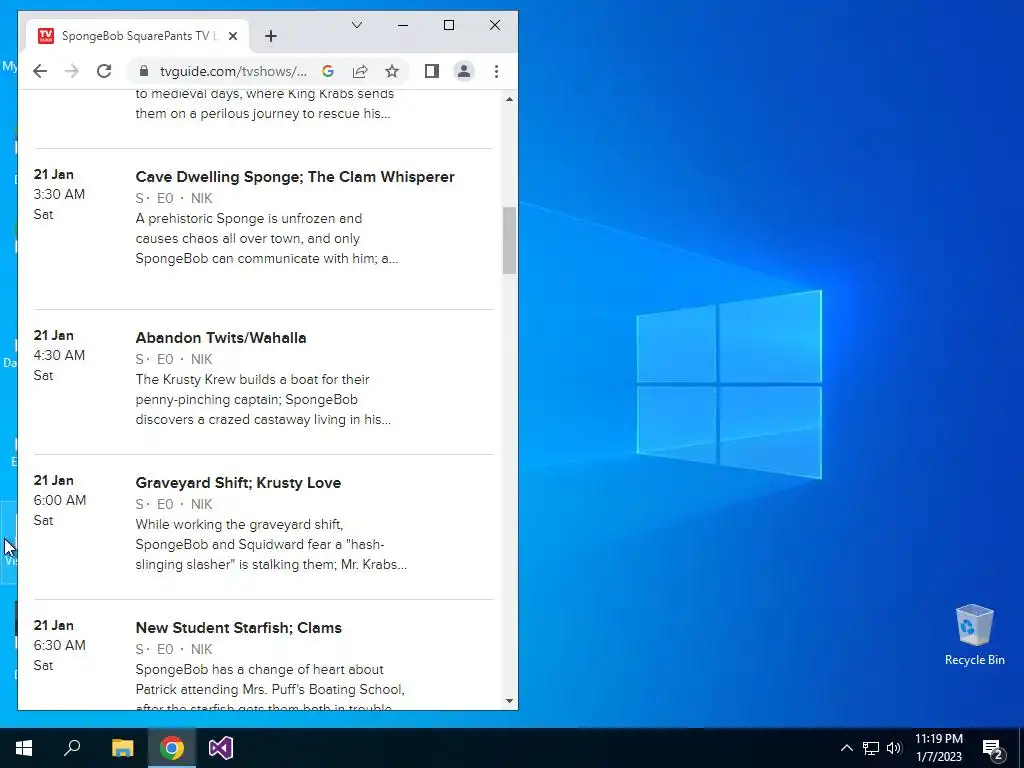Open the Chrome three-dot menu
The height and width of the screenshot is (768, 1024).
pyautogui.click(x=496, y=71)
